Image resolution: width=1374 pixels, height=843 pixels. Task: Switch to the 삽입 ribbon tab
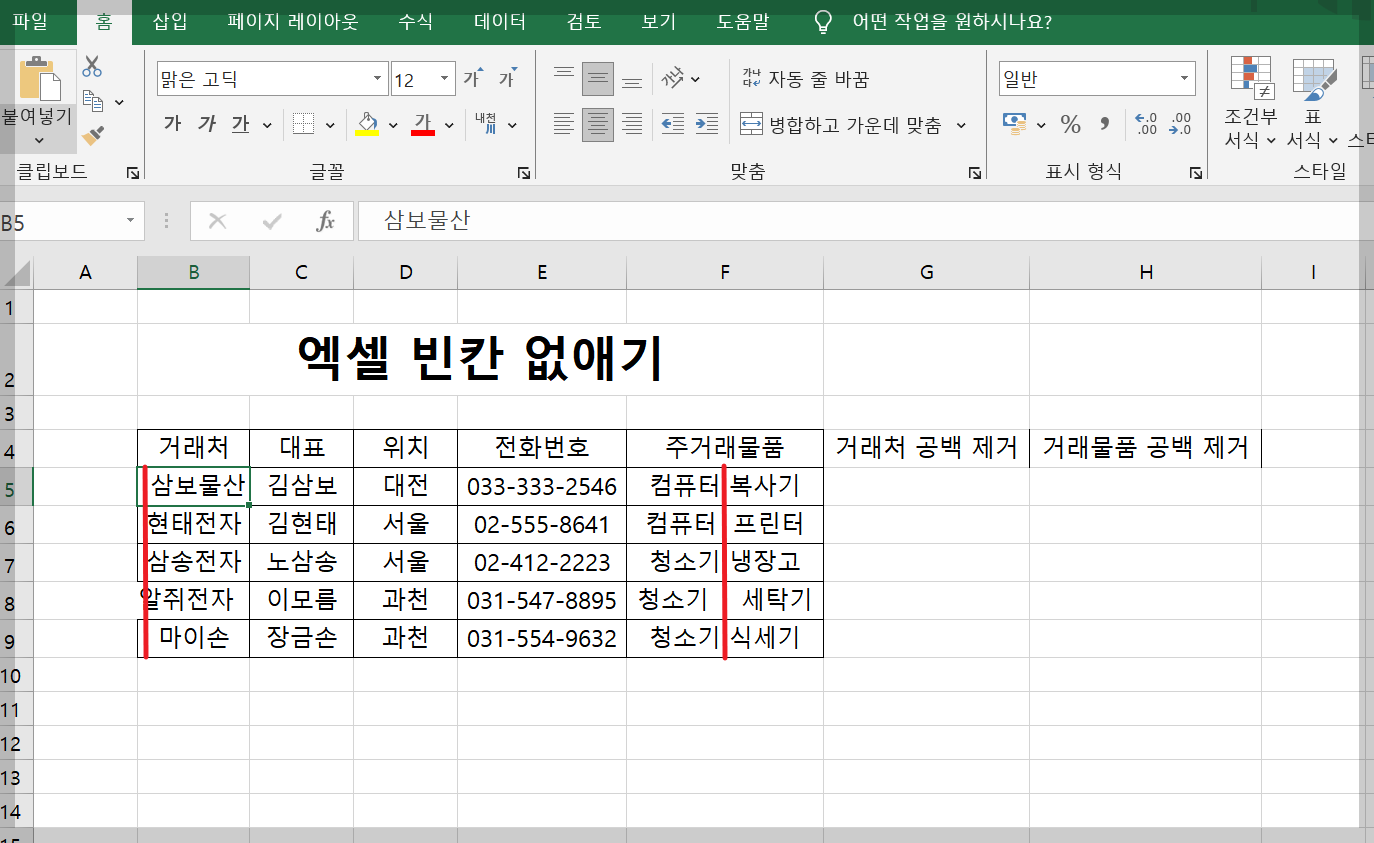(170, 21)
